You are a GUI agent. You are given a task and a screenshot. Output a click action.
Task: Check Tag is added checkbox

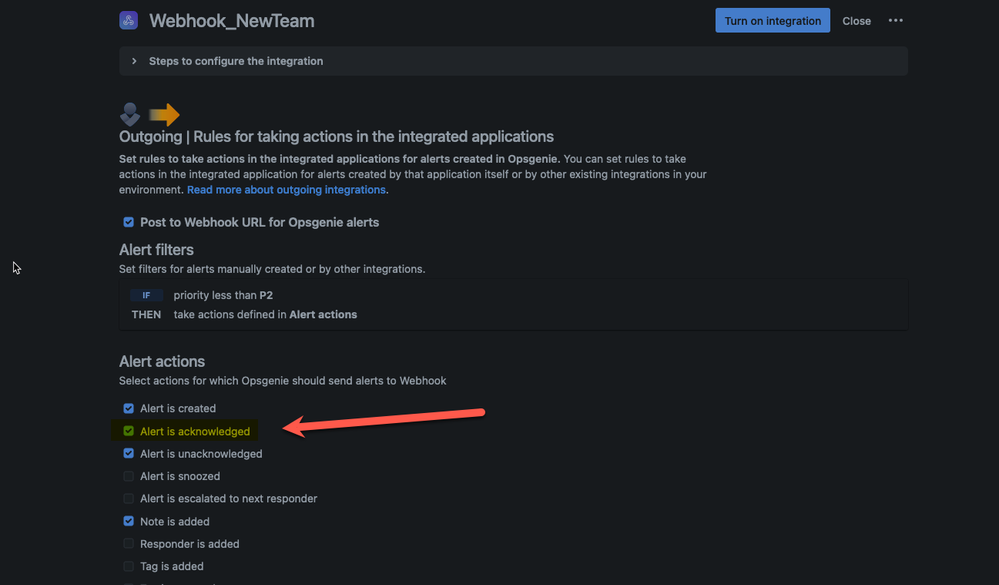[129, 566]
